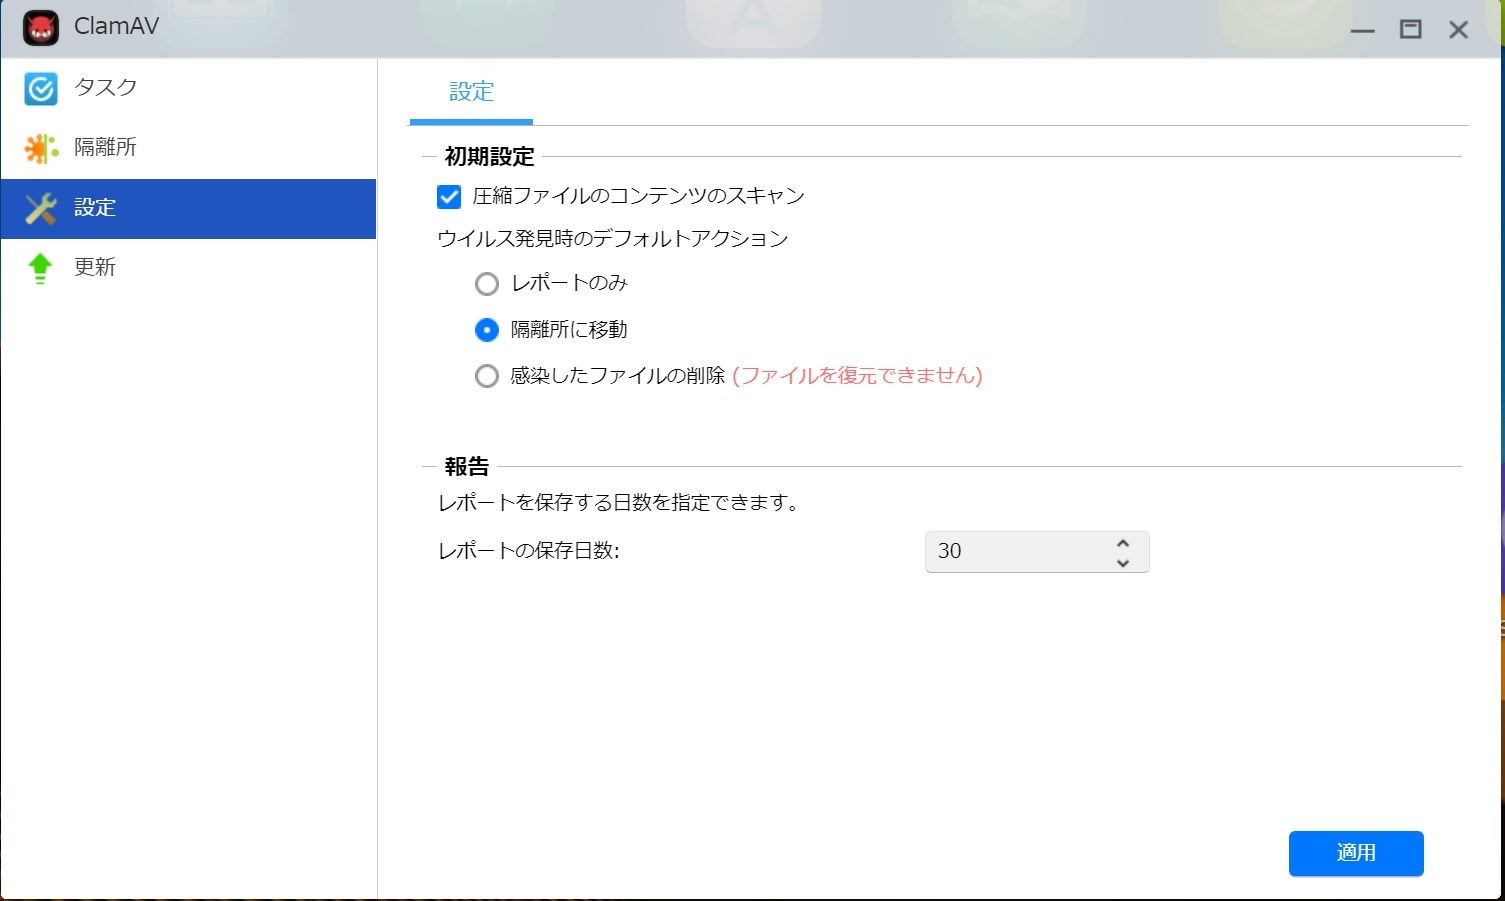Click the green update arrow icon
This screenshot has width=1505, height=901.
pyautogui.click(x=41, y=268)
